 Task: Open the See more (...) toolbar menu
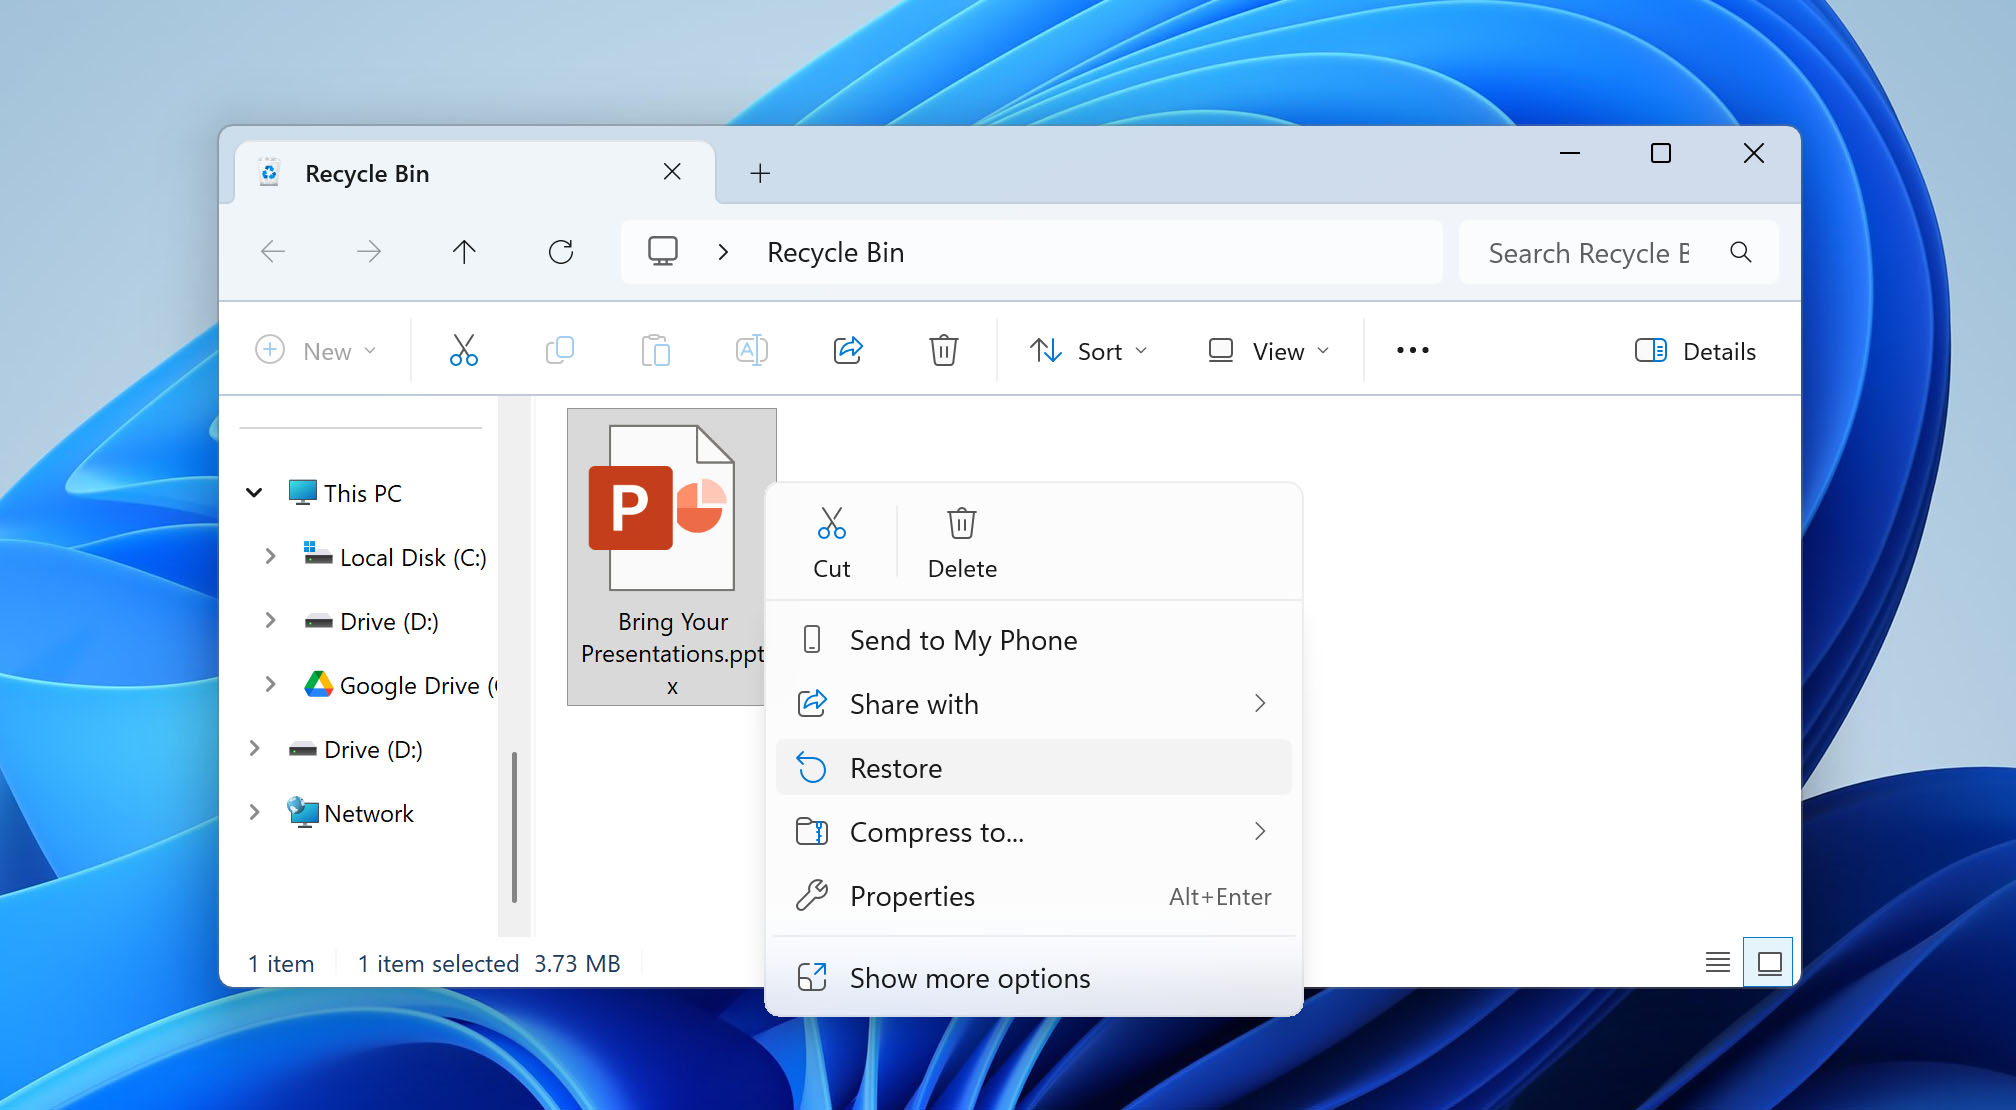(1411, 350)
